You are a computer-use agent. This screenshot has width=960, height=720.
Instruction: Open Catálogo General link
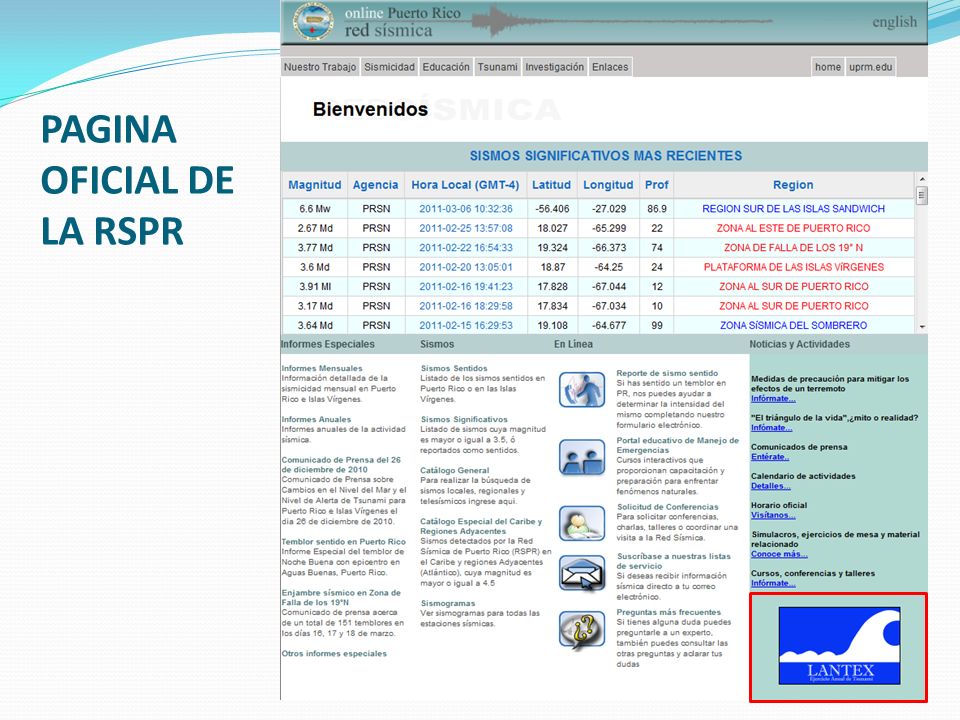point(454,470)
